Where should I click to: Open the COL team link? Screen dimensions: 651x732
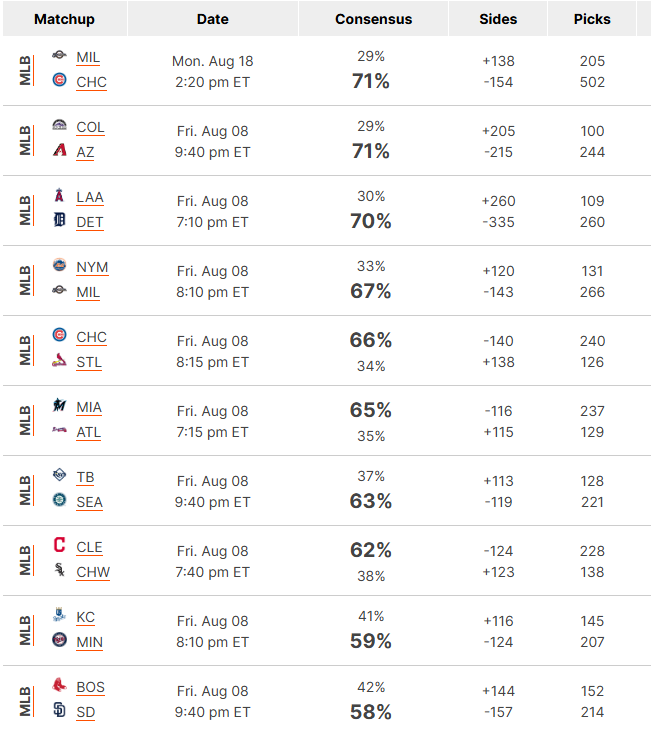point(91,127)
